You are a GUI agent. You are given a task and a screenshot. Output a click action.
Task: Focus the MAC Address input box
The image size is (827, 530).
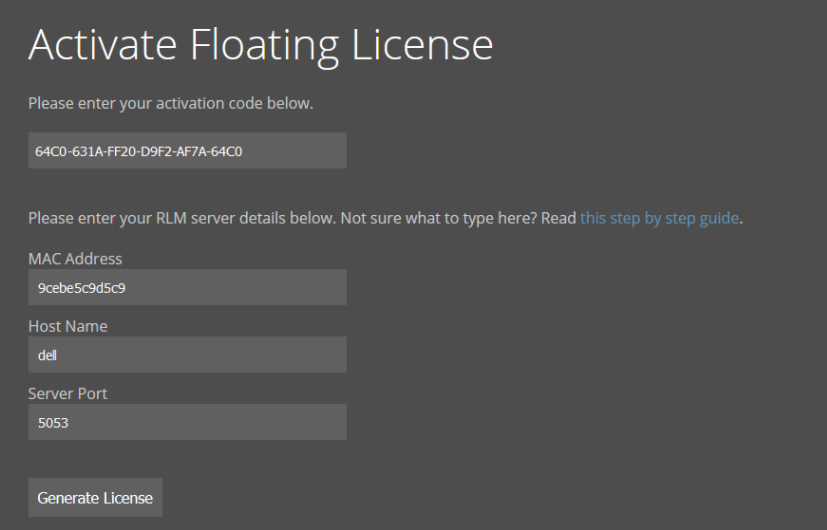click(x=187, y=287)
